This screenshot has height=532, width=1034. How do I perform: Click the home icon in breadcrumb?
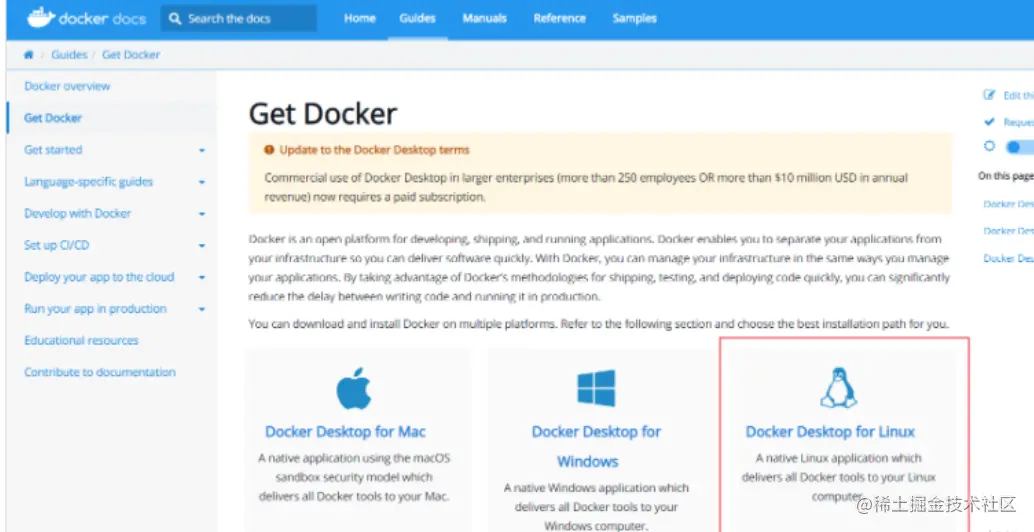point(28,55)
